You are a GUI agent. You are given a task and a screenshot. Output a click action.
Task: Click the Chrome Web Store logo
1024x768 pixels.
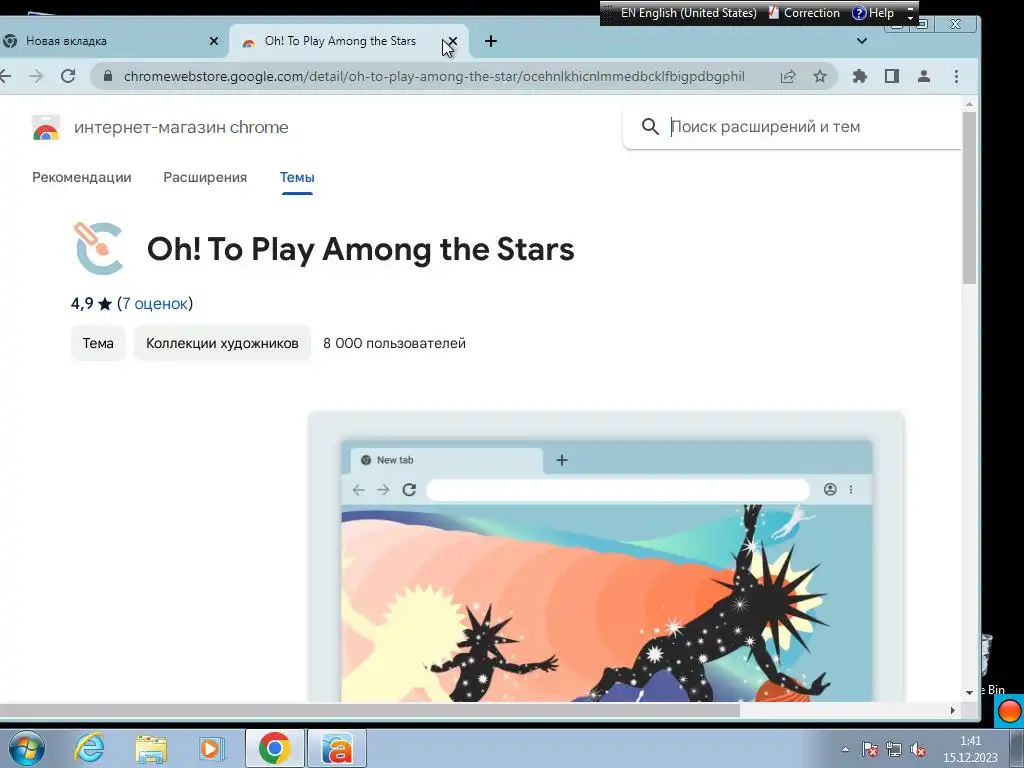(x=46, y=127)
